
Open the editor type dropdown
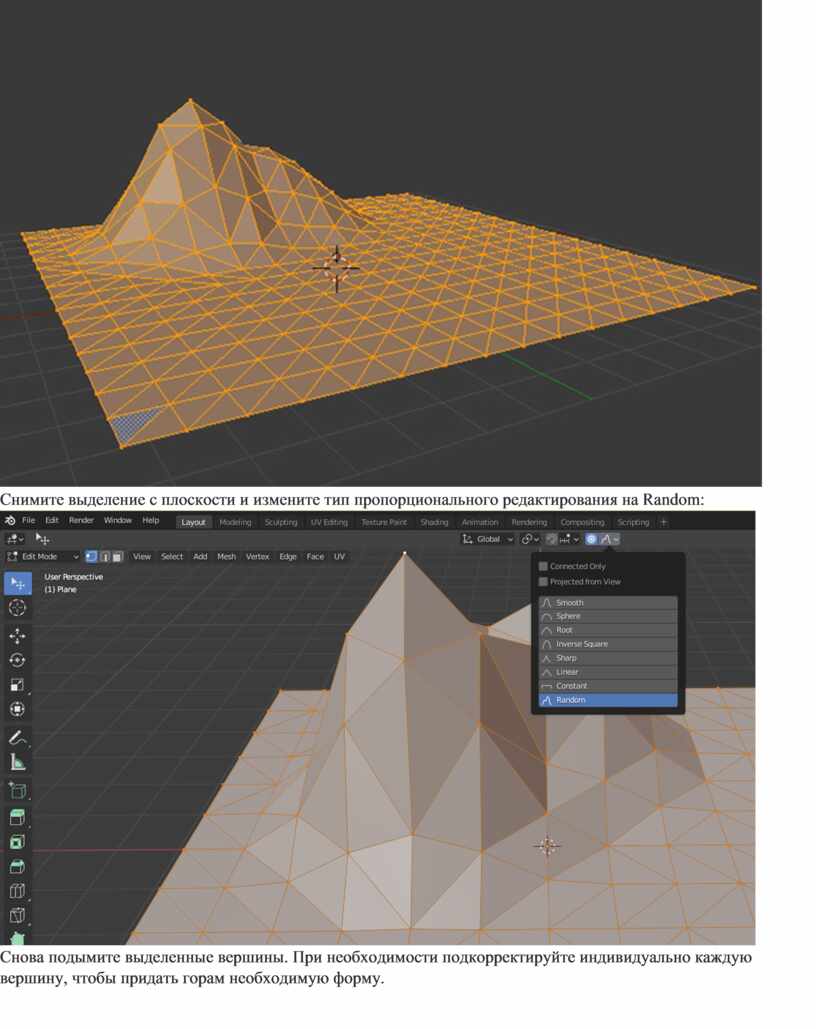click(x=14, y=539)
